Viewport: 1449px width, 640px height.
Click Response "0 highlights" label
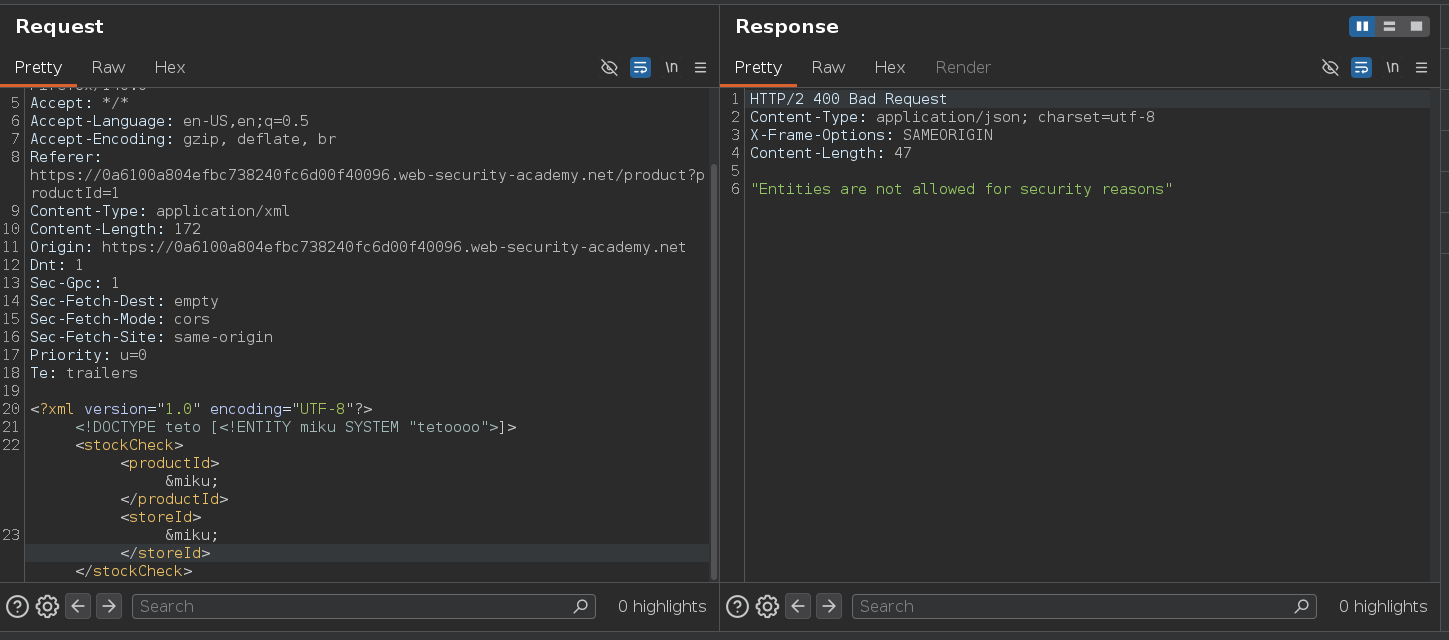[x=1383, y=606]
